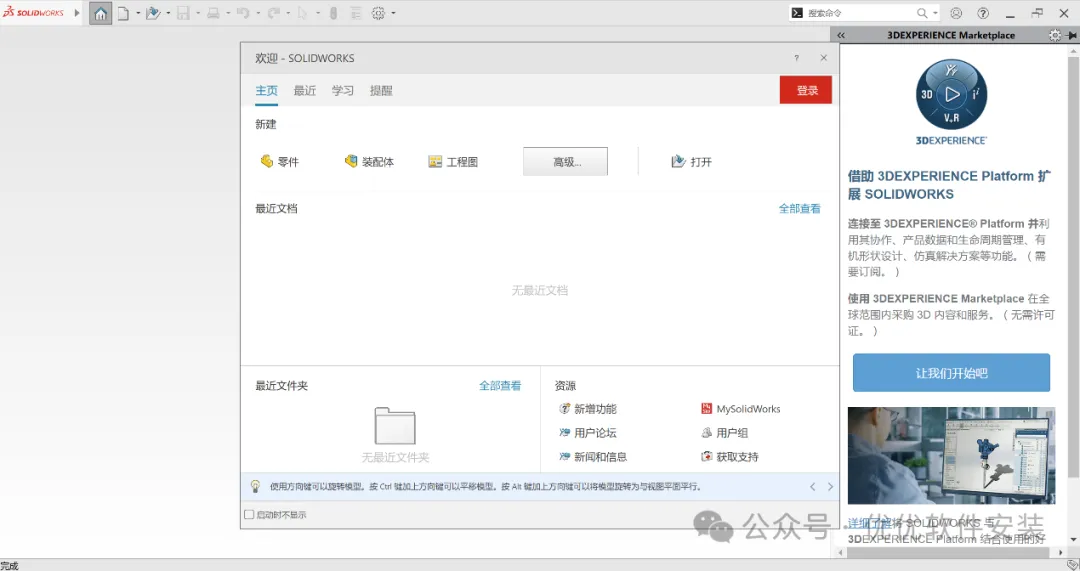Click the red Login (登录) button
Image resolution: width=1080 pixels, height=571 pixels.
click(806, 90)
